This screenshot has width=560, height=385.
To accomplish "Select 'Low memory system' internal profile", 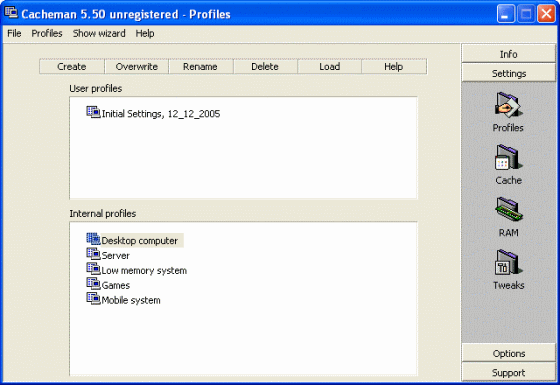I will (144, 271).
